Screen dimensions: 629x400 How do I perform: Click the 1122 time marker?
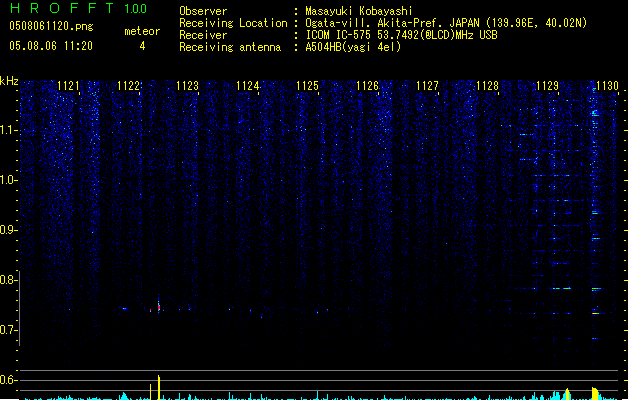(128, 86)
